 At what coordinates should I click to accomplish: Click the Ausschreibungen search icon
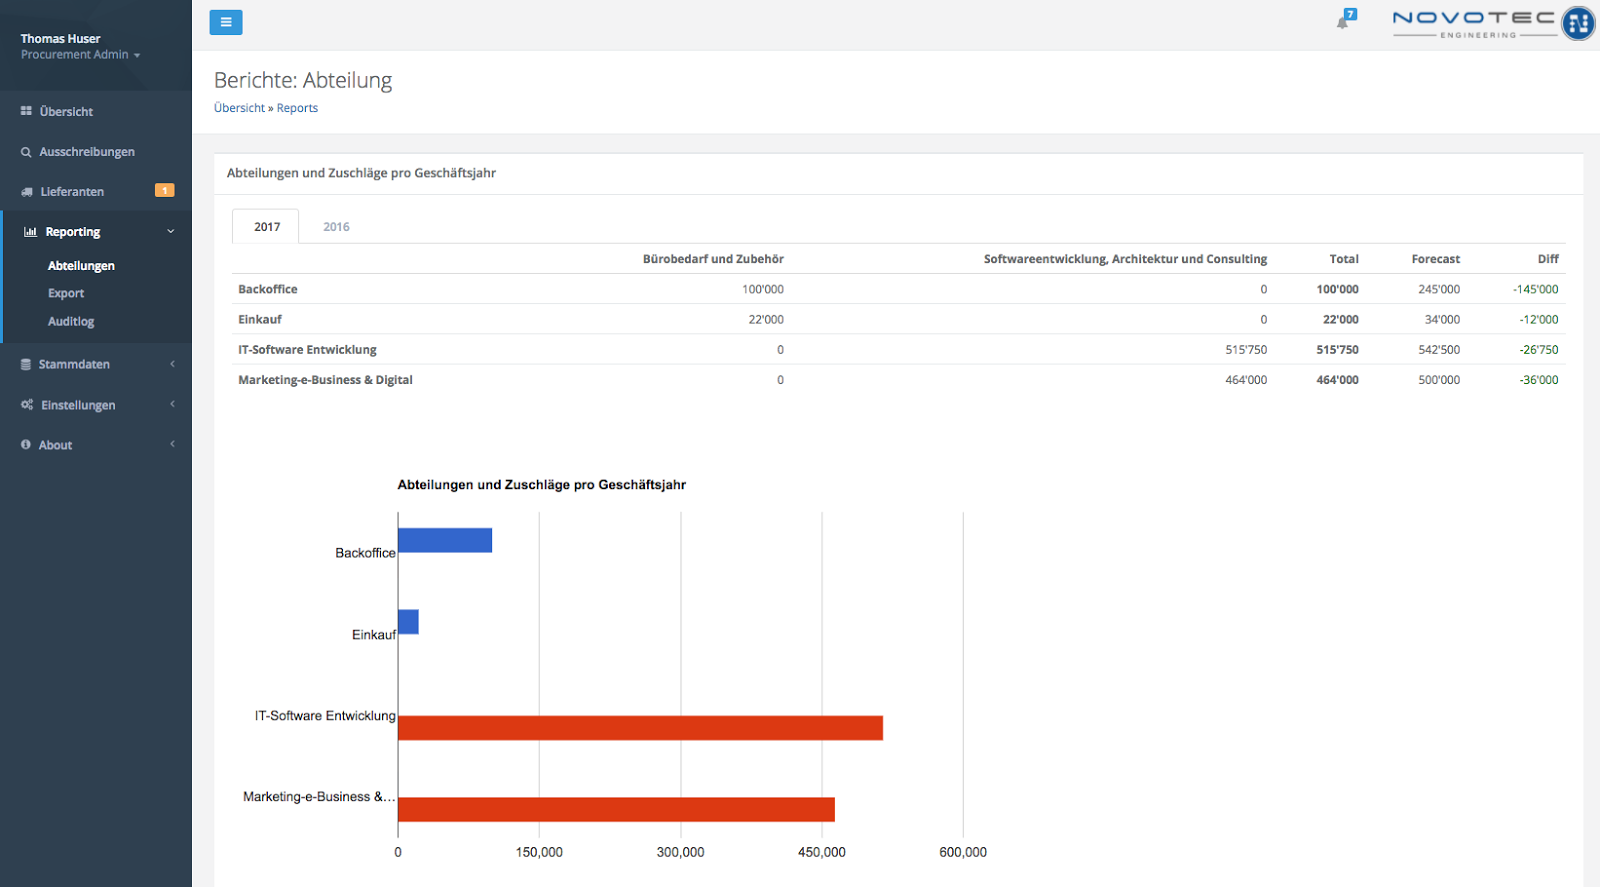(26, 152)
